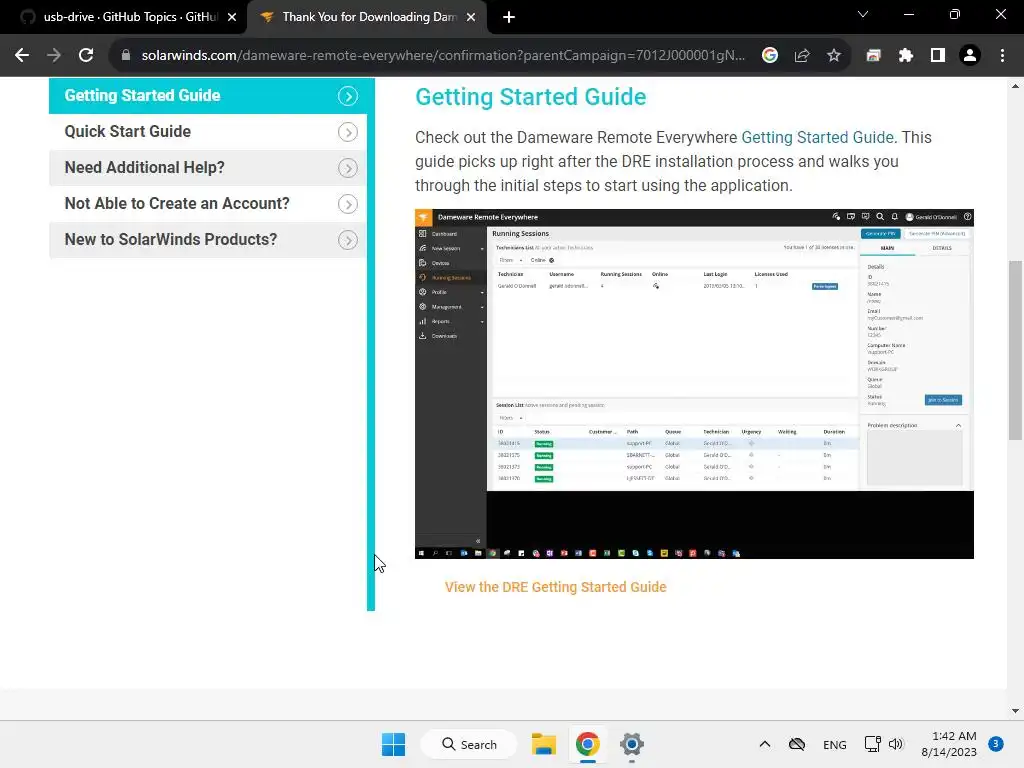The width and height of the screenshot is (1024, 768).
Task: Click the page vertical scrollbar thumb
Action: (x=1015, y=350)
